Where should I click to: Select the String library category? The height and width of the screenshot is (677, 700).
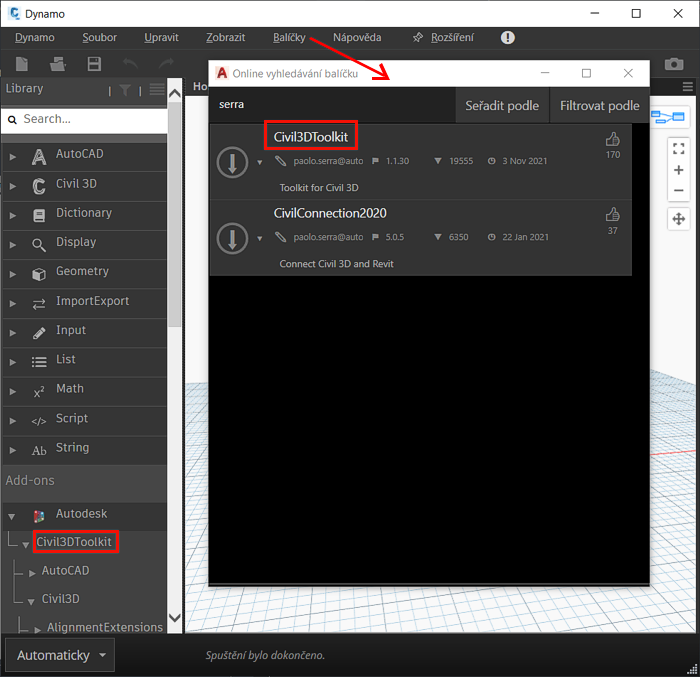point(85,450)
